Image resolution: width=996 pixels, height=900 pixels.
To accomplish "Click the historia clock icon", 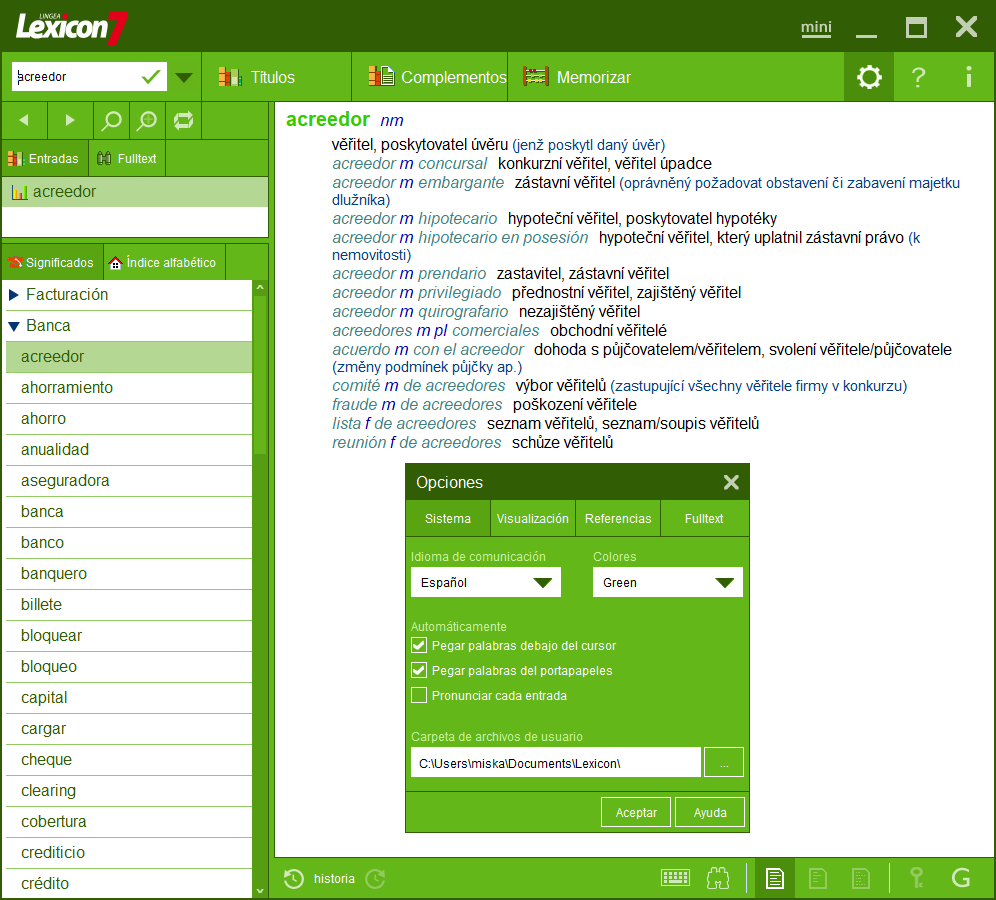I will click(x=293, y=878).
